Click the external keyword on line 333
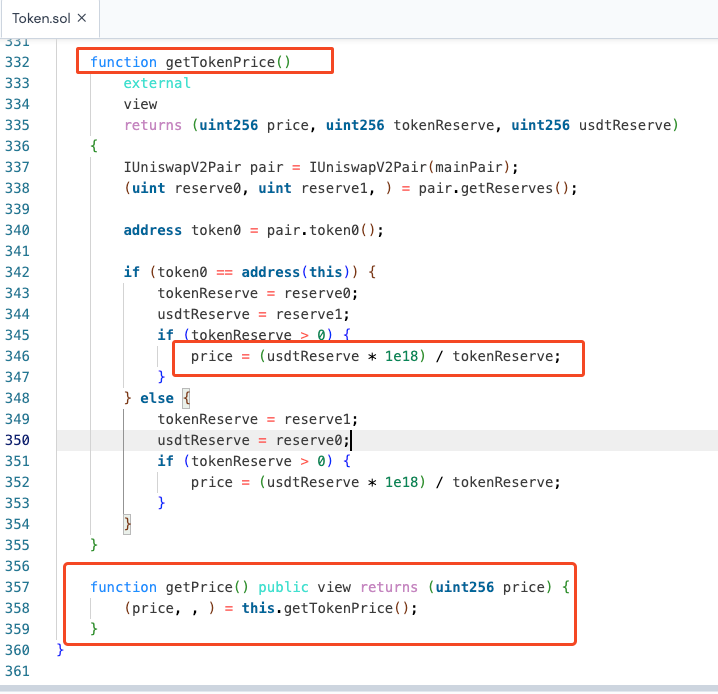The width and height of the screenshot is (718, 694). point(157,83)
